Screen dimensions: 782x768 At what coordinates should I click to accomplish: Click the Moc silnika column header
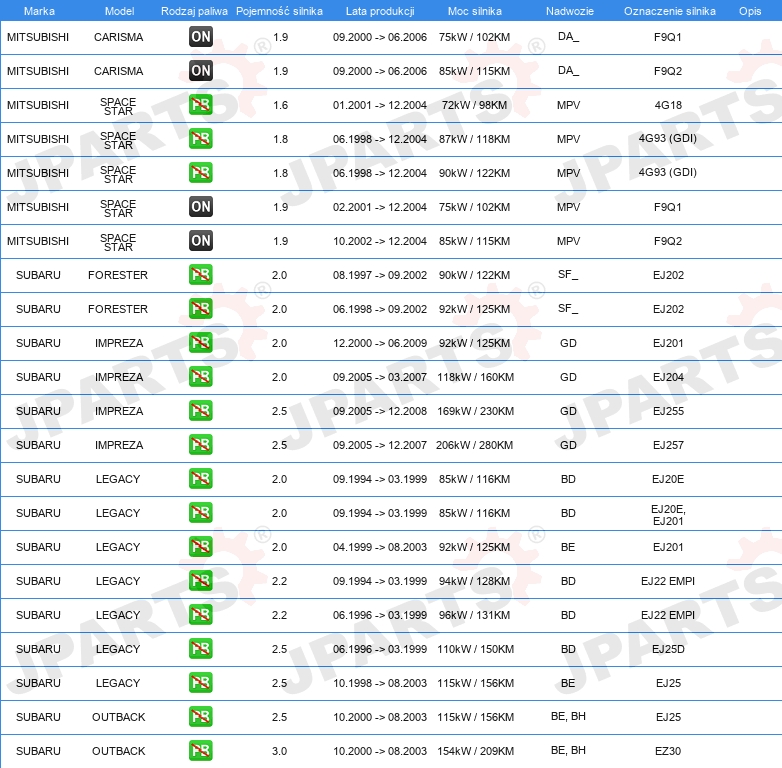click(x=474, y=11)
